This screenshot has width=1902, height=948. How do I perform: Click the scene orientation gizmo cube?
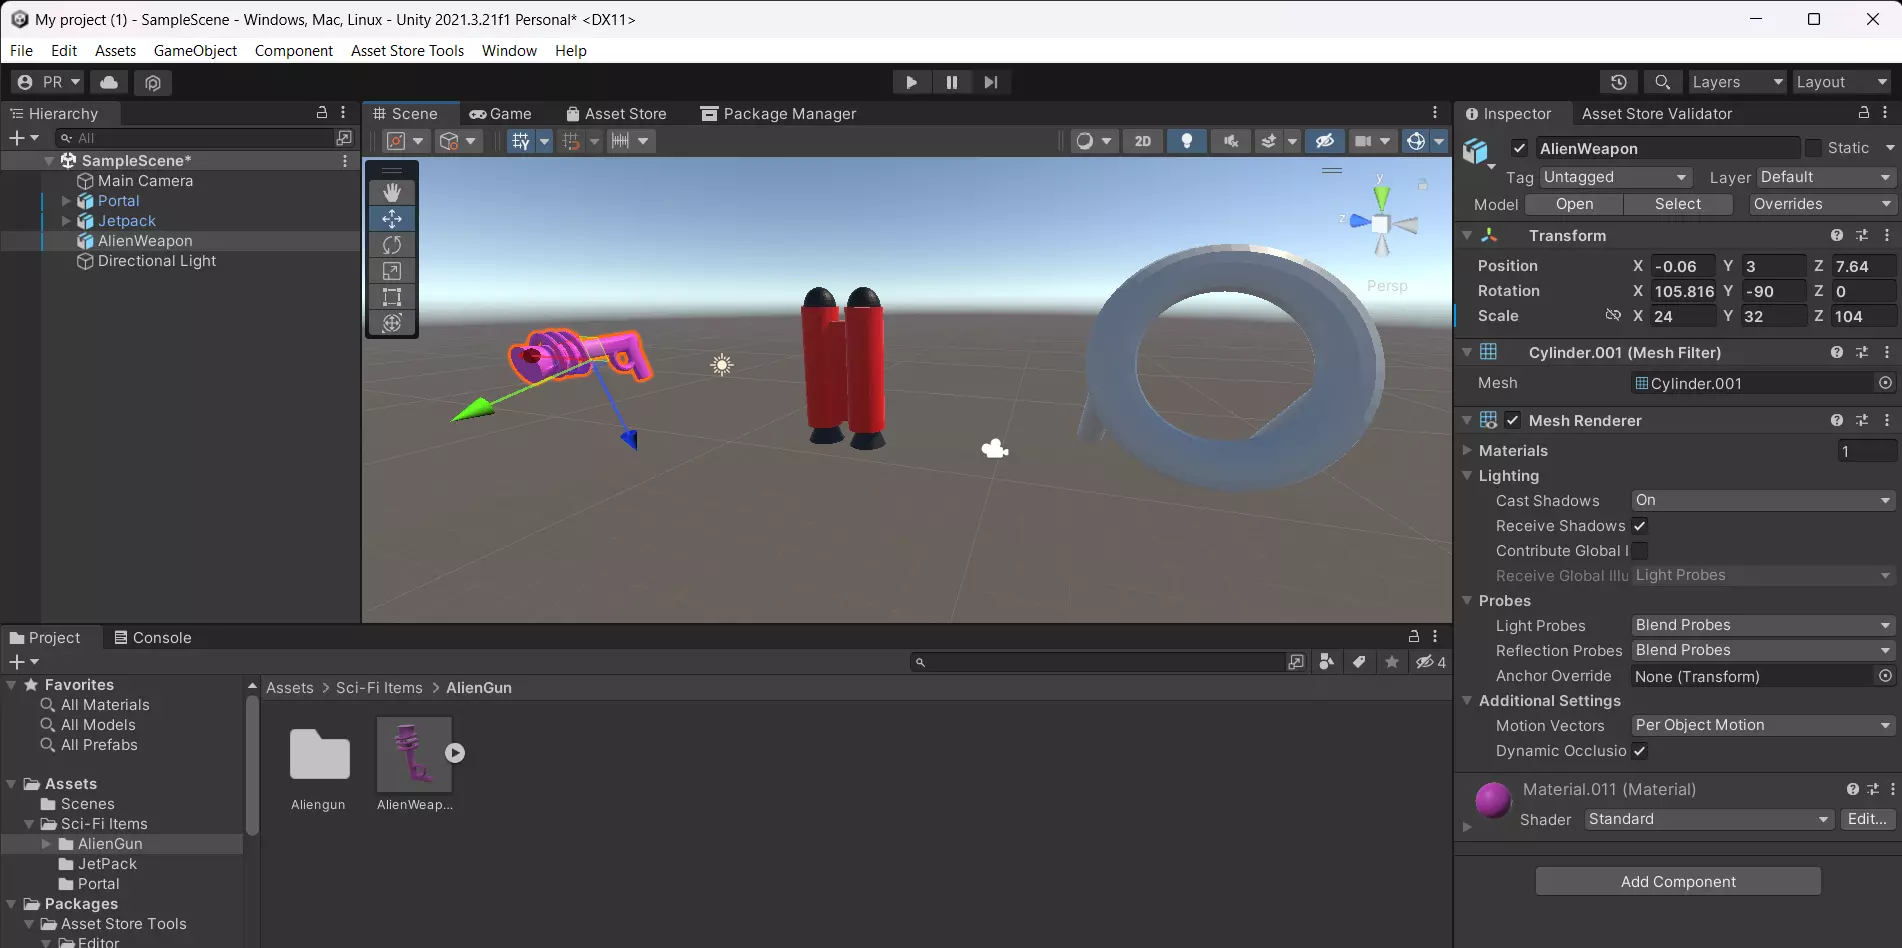pos(1381,224)
